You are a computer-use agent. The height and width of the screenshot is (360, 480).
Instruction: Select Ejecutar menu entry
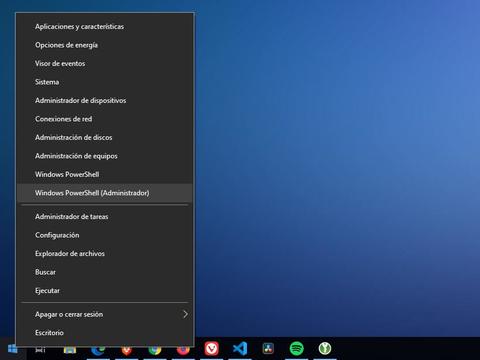coord(105,291)
